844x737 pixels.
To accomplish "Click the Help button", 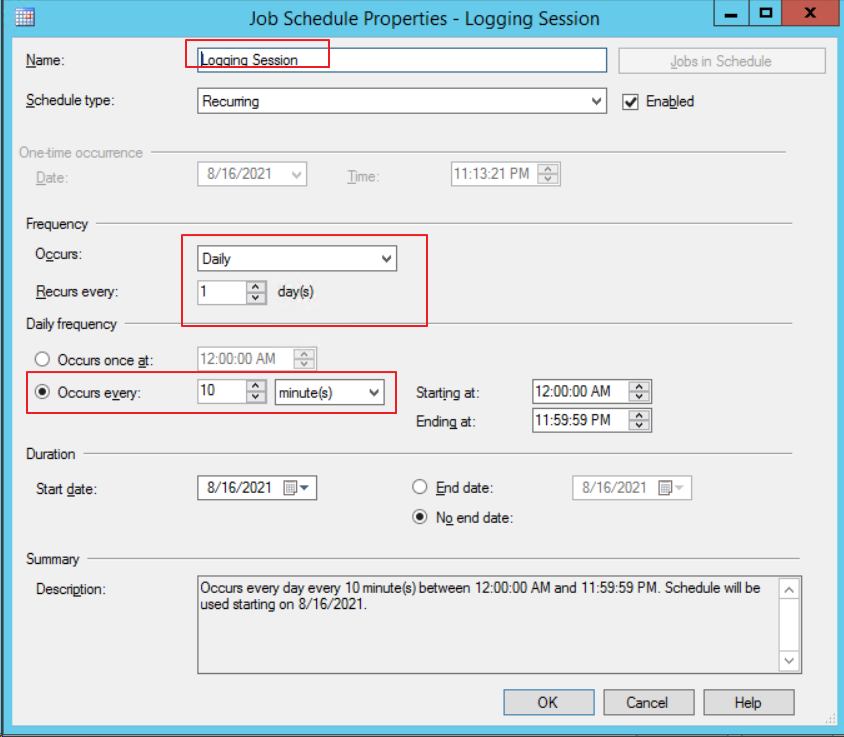I will coord(749,703).
